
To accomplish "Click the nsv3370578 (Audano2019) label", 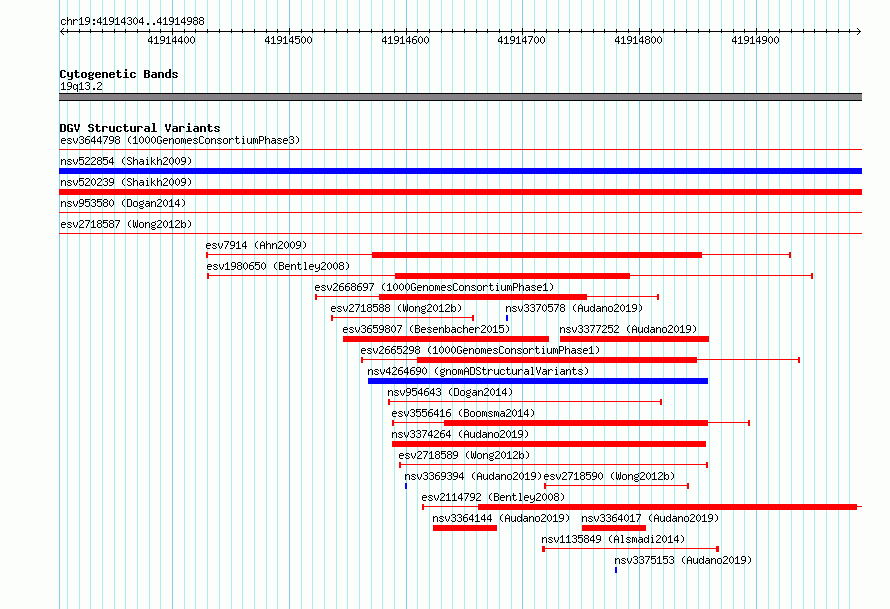I will point(574,308).
